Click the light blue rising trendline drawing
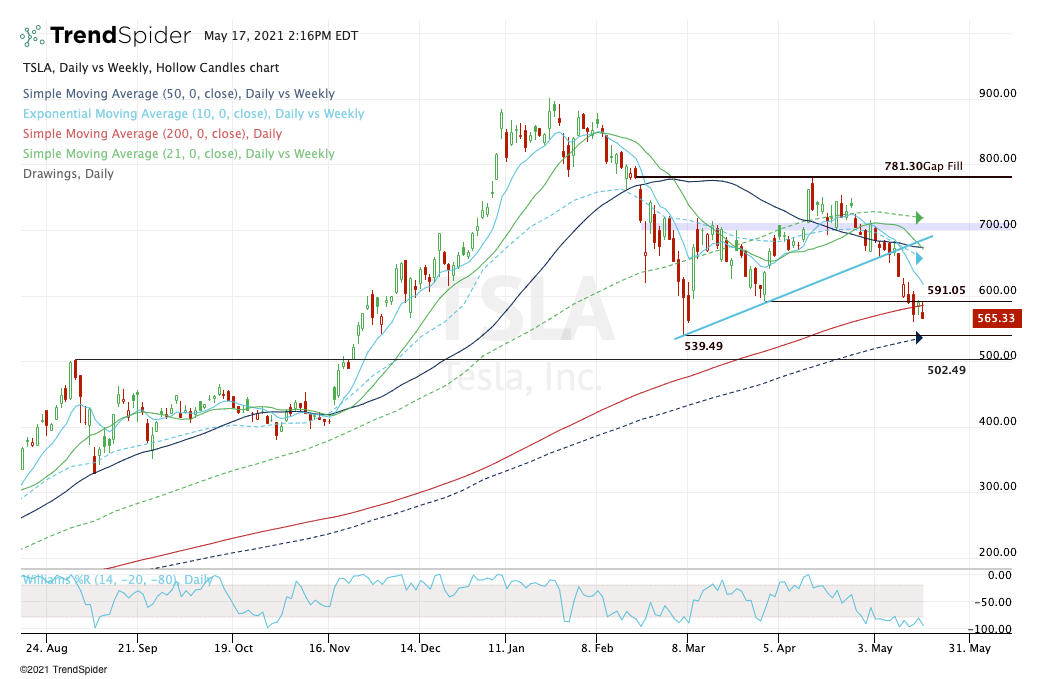This screenshot has height=679, width=1042. [804, 287]
